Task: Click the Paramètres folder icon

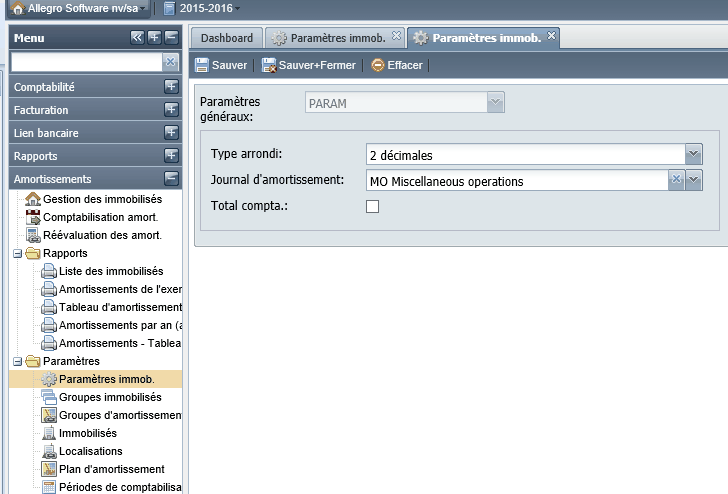Action: pos(32,361)
